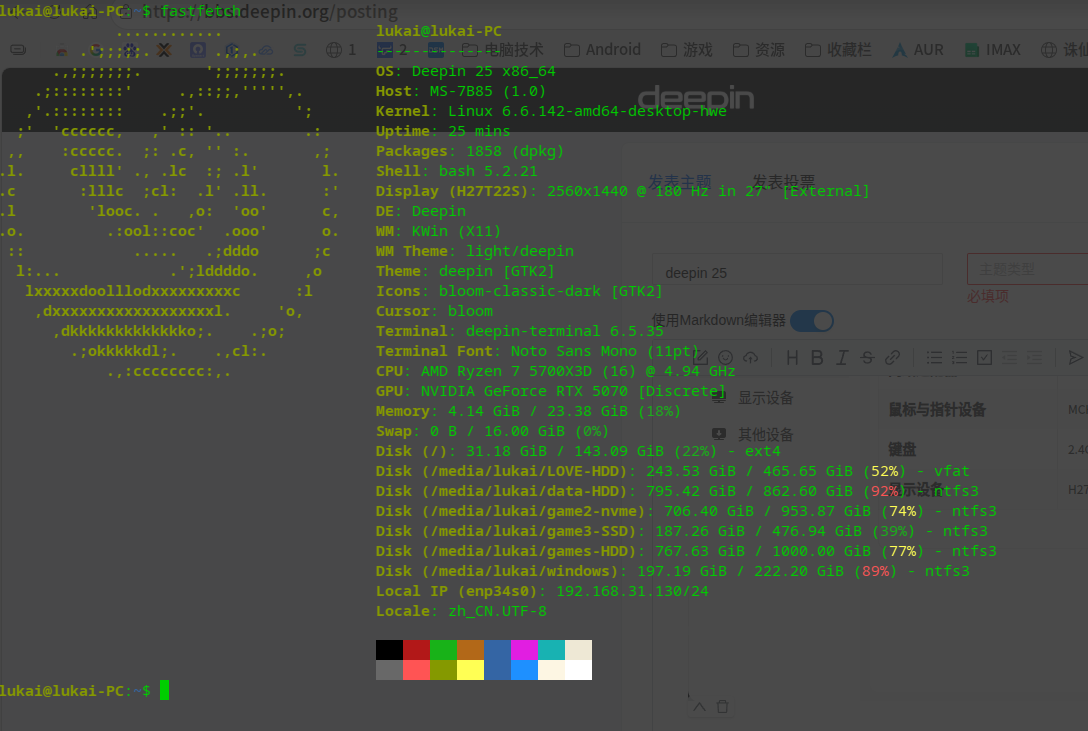Open the 资源 bookmark folder
Screen dimensions: 1088x731
coord(758,50)
